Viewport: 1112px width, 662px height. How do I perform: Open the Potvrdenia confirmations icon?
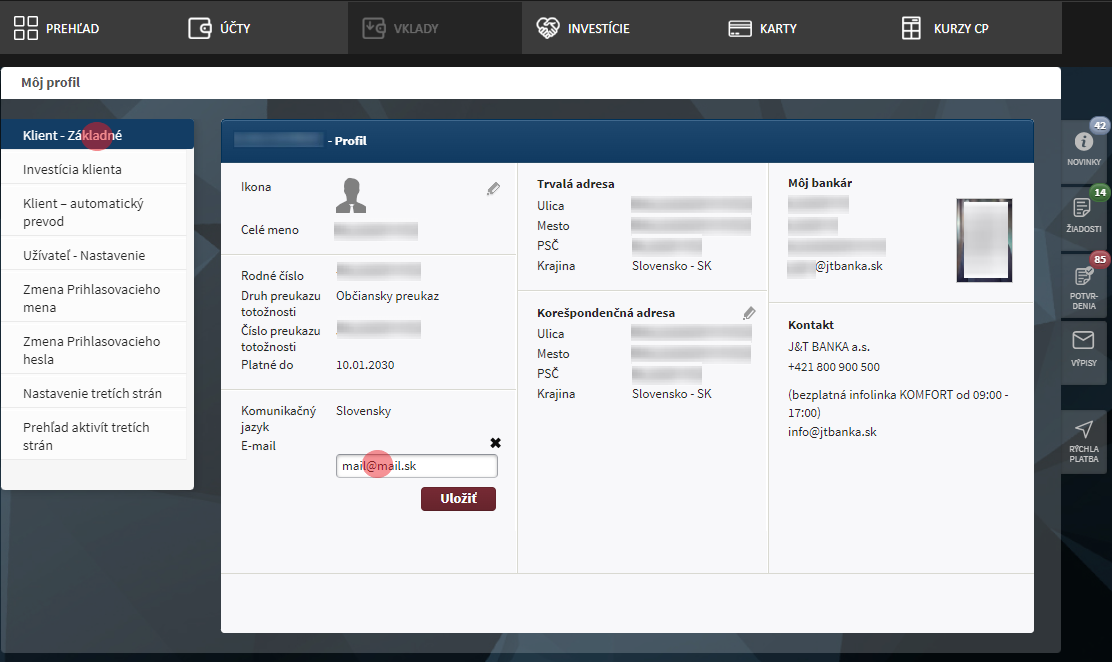click(1083, 282)
